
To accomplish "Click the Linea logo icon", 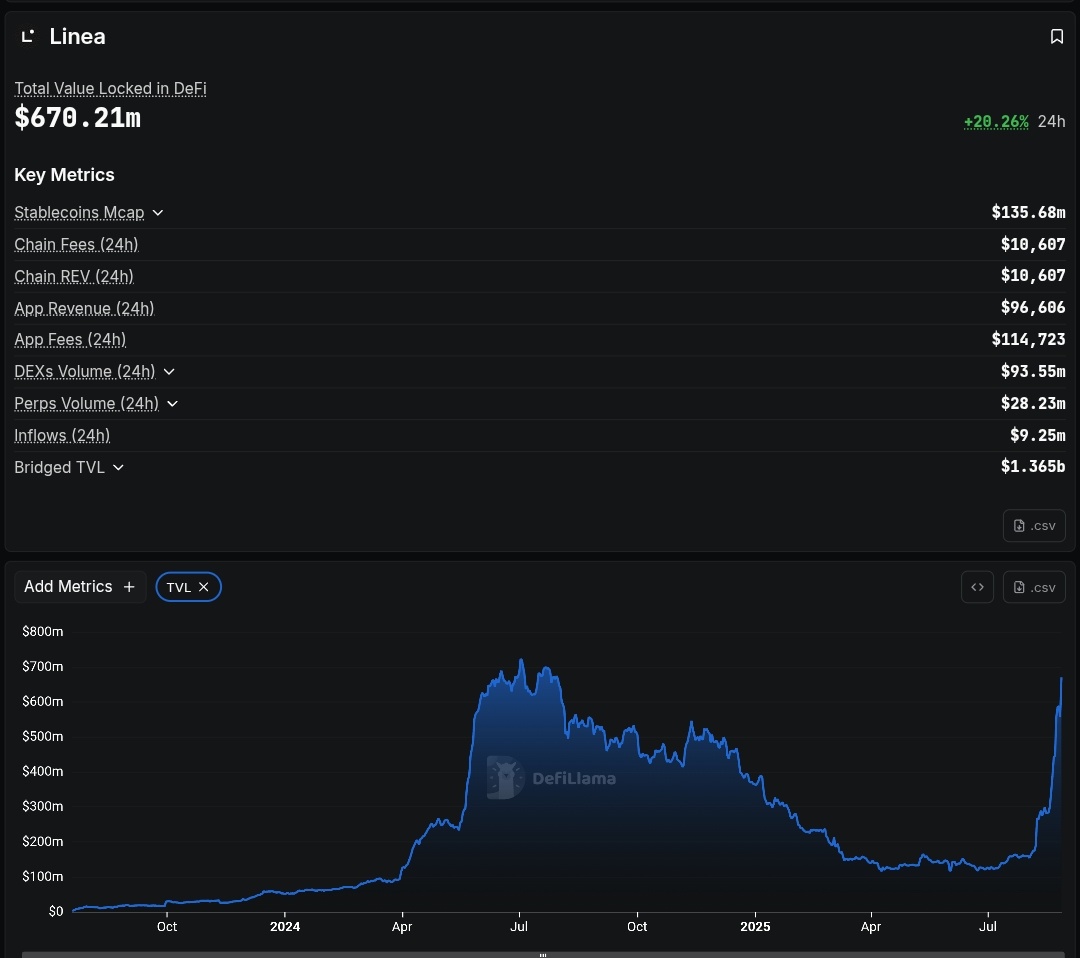I will click(x=28, y=36).
